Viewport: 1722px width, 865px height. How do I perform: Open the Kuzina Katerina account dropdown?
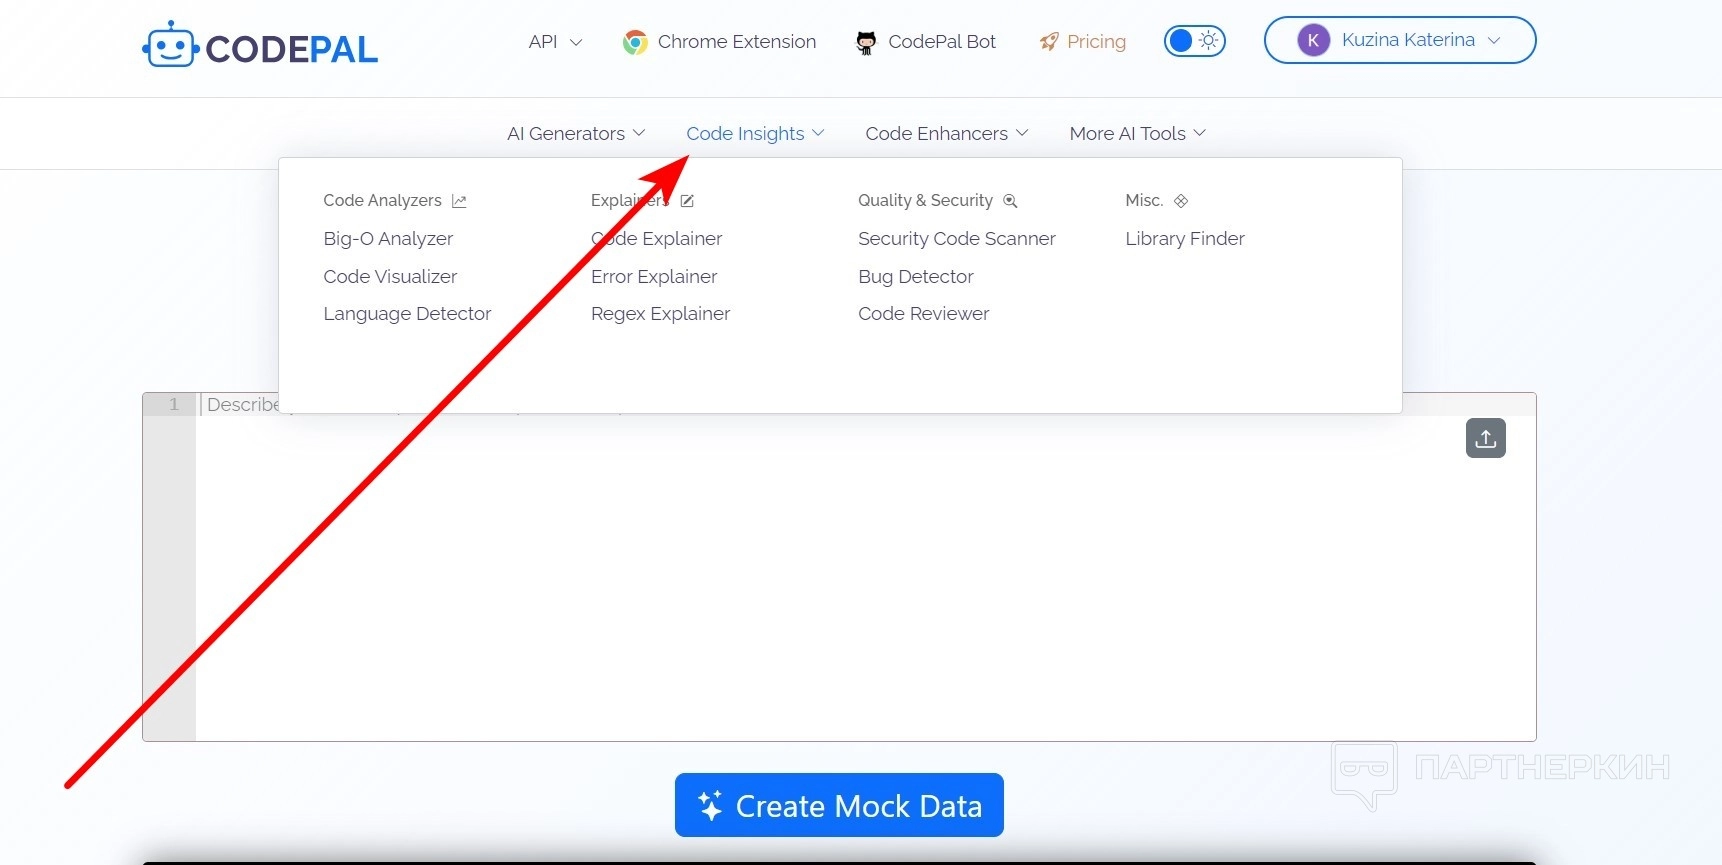tap(1400, 40)
